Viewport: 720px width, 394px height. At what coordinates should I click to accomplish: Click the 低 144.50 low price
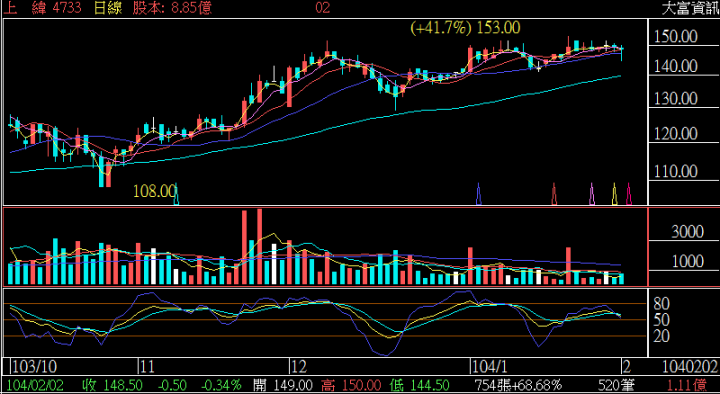pyautogui.click(x=419, y=385)
